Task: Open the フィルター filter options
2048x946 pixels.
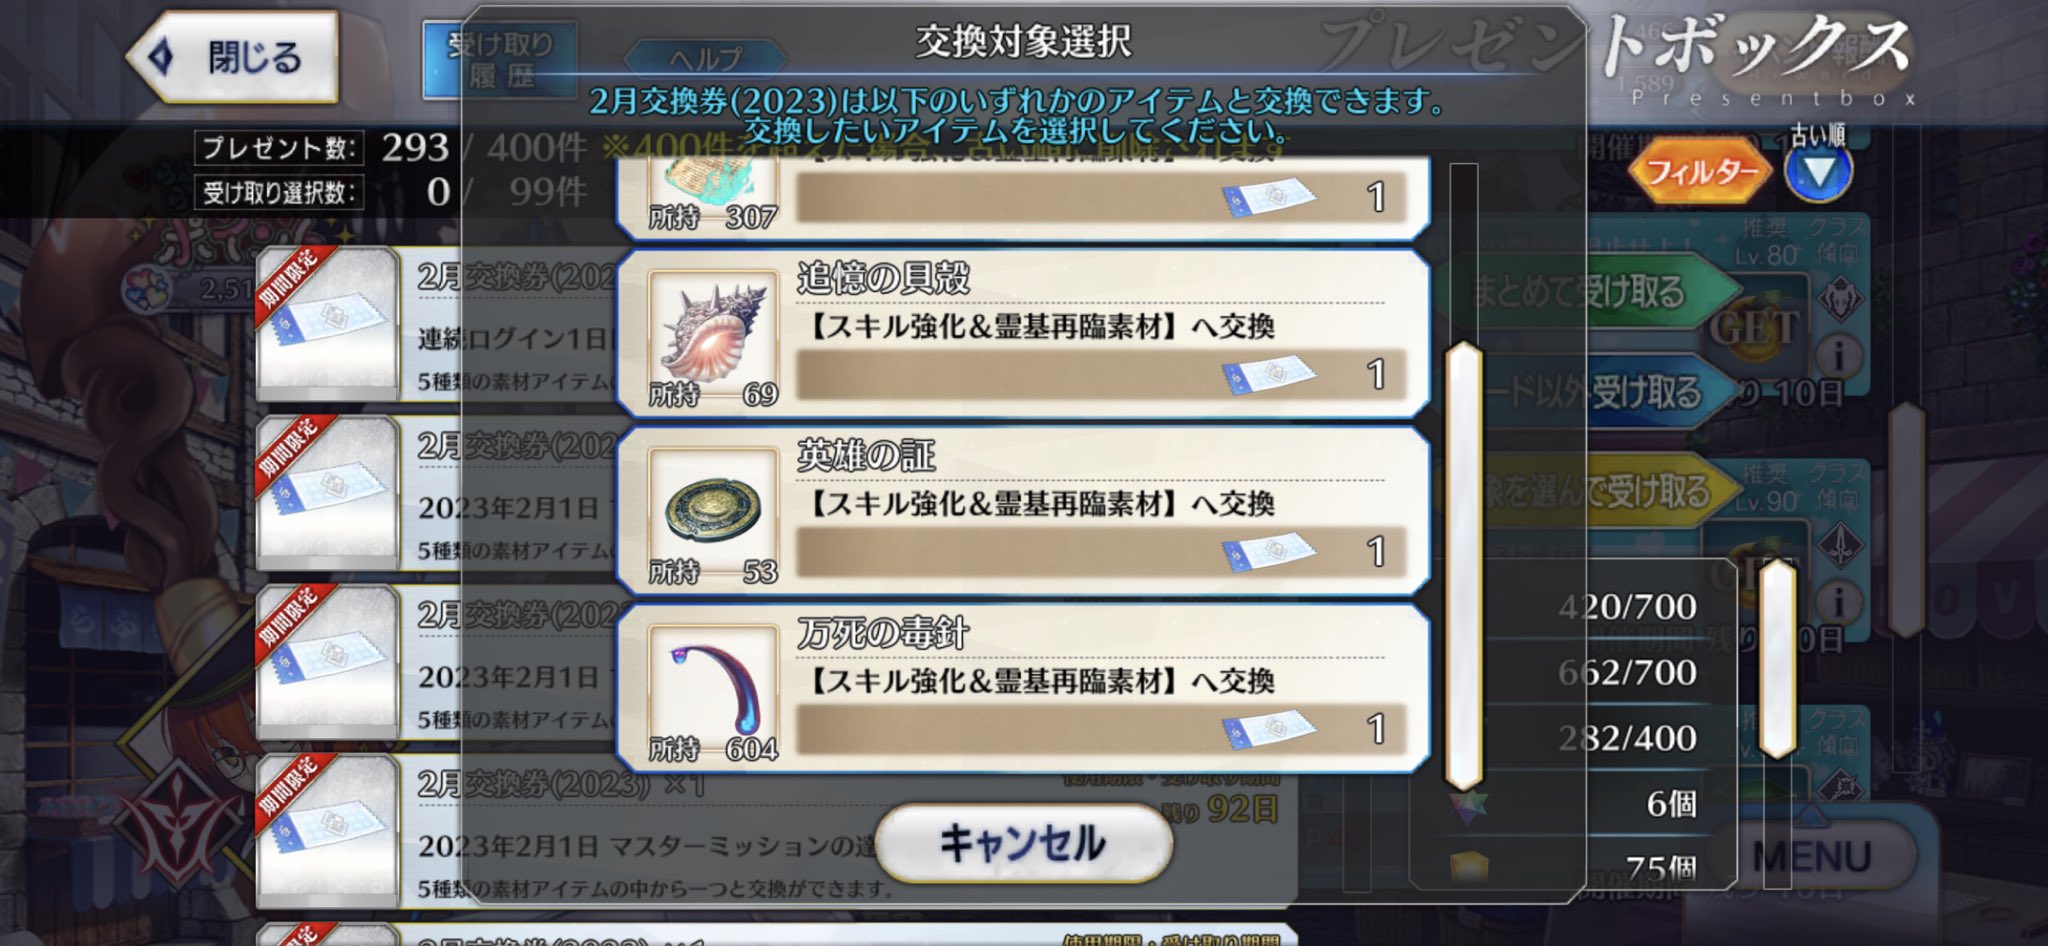Action: tap(1699, 172)
